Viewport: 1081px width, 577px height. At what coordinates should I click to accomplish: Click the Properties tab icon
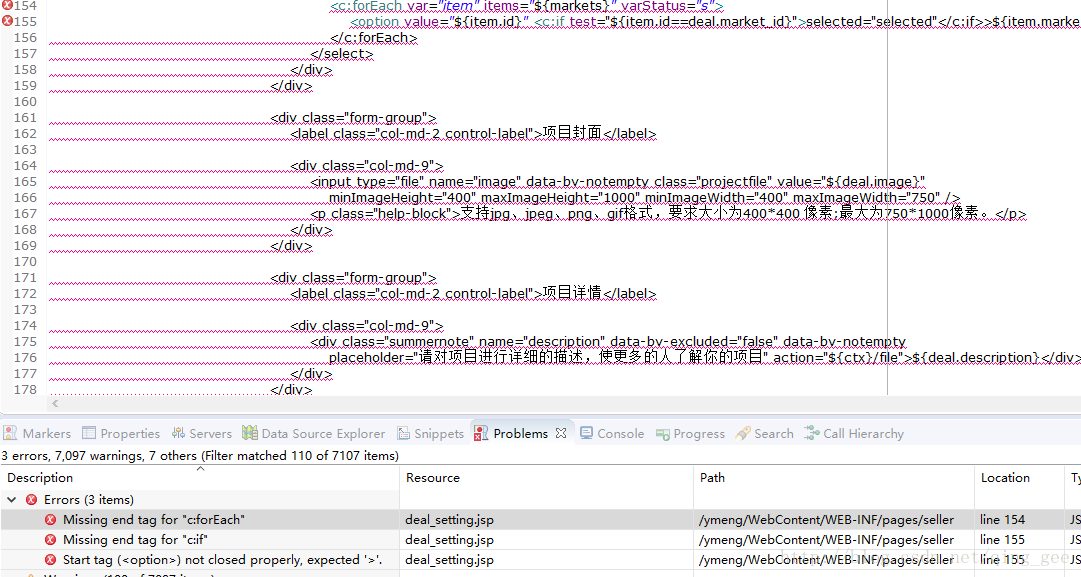pyautogui.click(x=89, y=433)
